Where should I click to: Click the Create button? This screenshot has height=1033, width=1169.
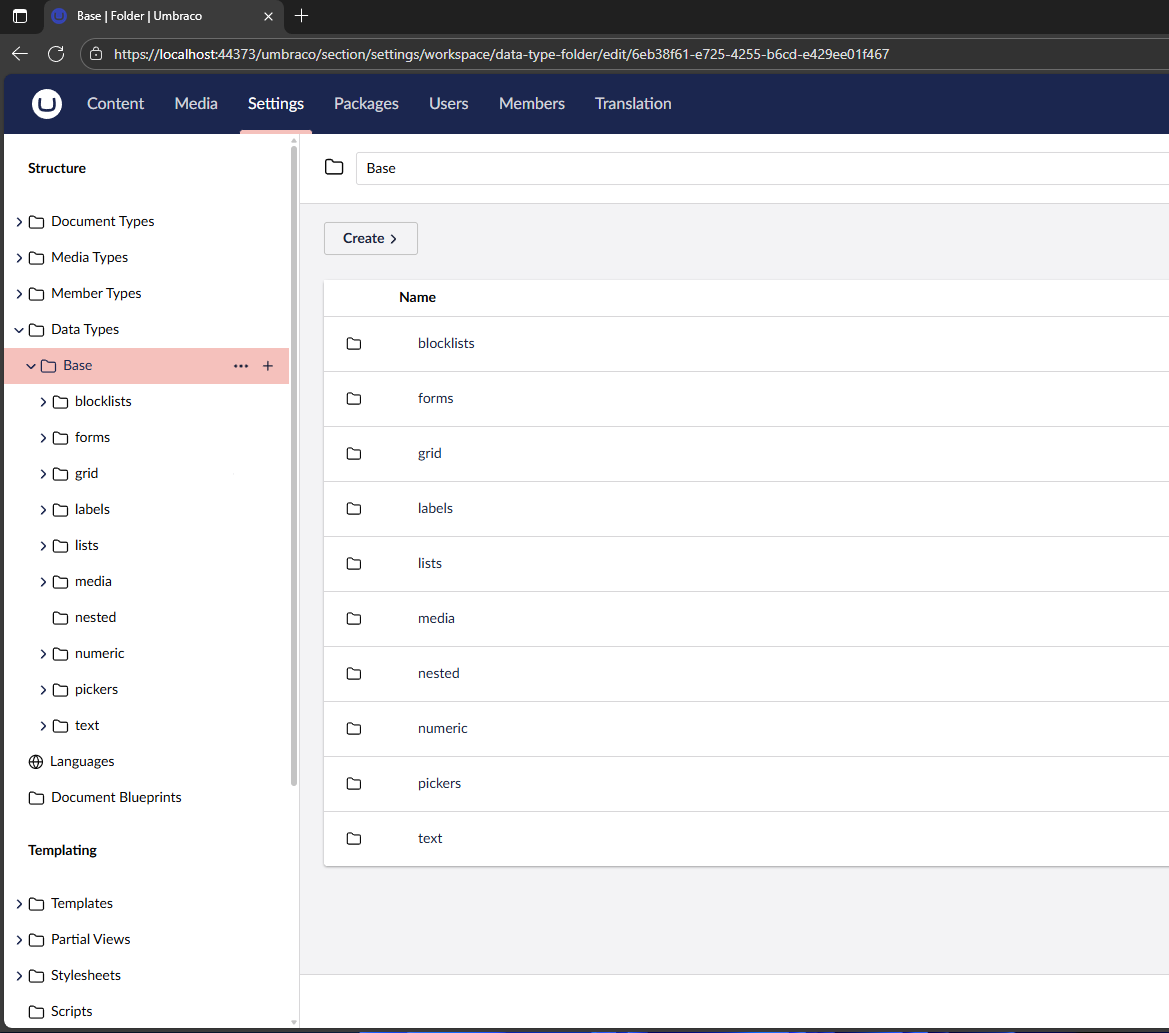[370, 239]
